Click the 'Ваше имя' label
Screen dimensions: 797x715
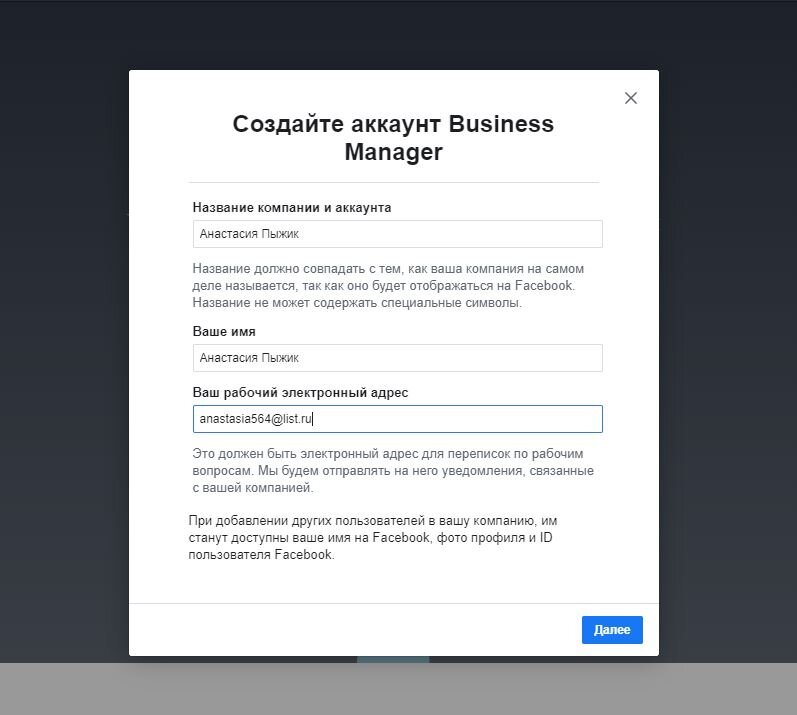point(224,331)
